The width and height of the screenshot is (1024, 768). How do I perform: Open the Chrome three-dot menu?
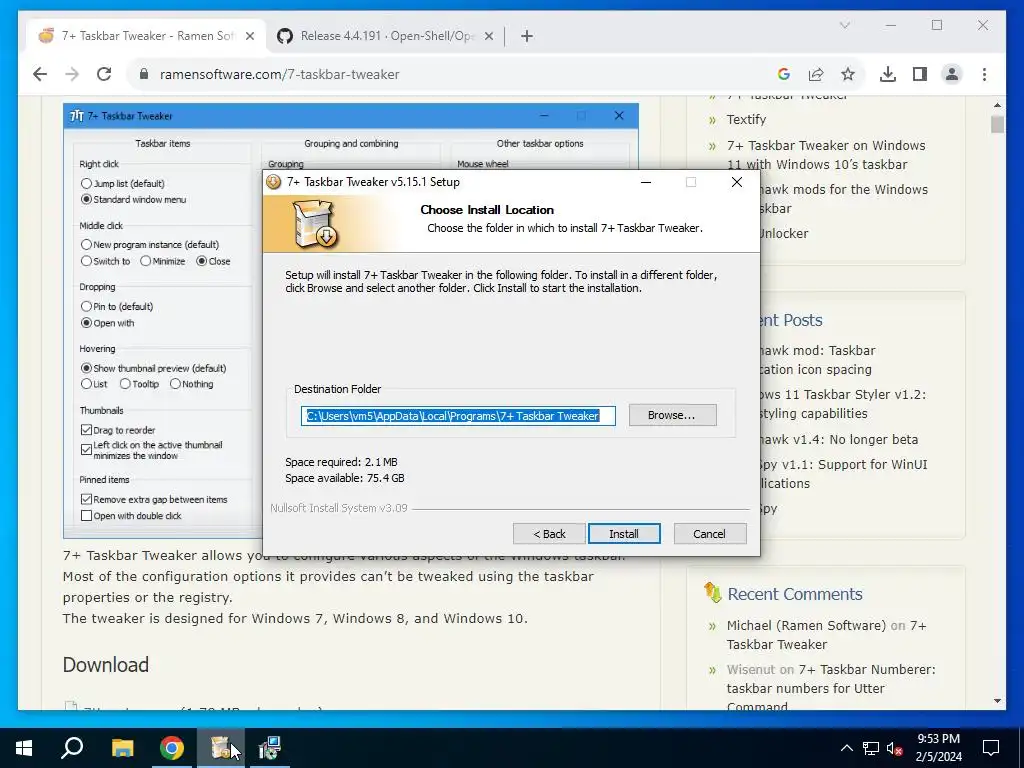pyautogui.click(x=984, y=74)
